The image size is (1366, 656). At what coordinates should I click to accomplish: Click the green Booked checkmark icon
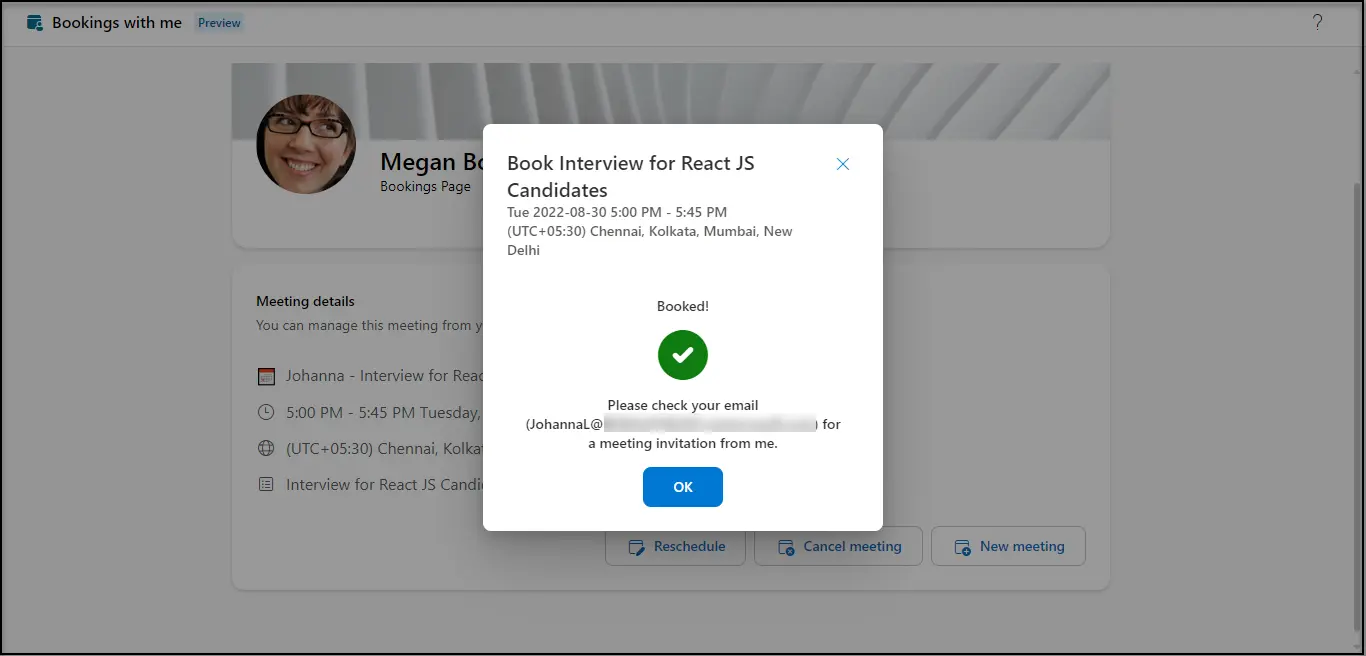point(683,355)
